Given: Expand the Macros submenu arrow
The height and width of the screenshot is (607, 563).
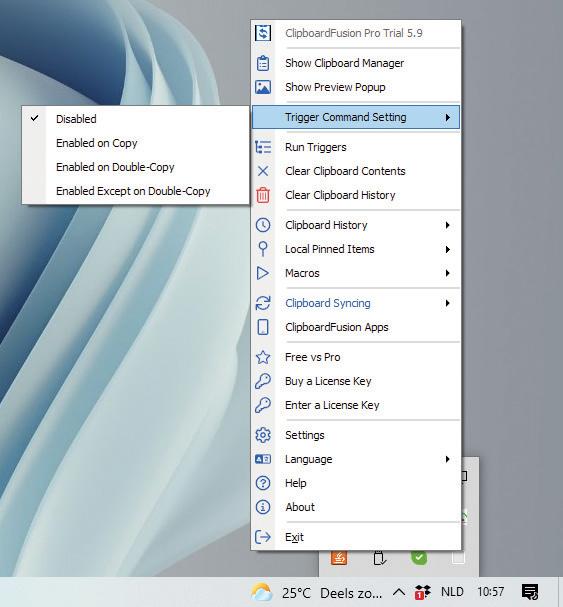Looking at the screenshot, I should click(448, 273).
